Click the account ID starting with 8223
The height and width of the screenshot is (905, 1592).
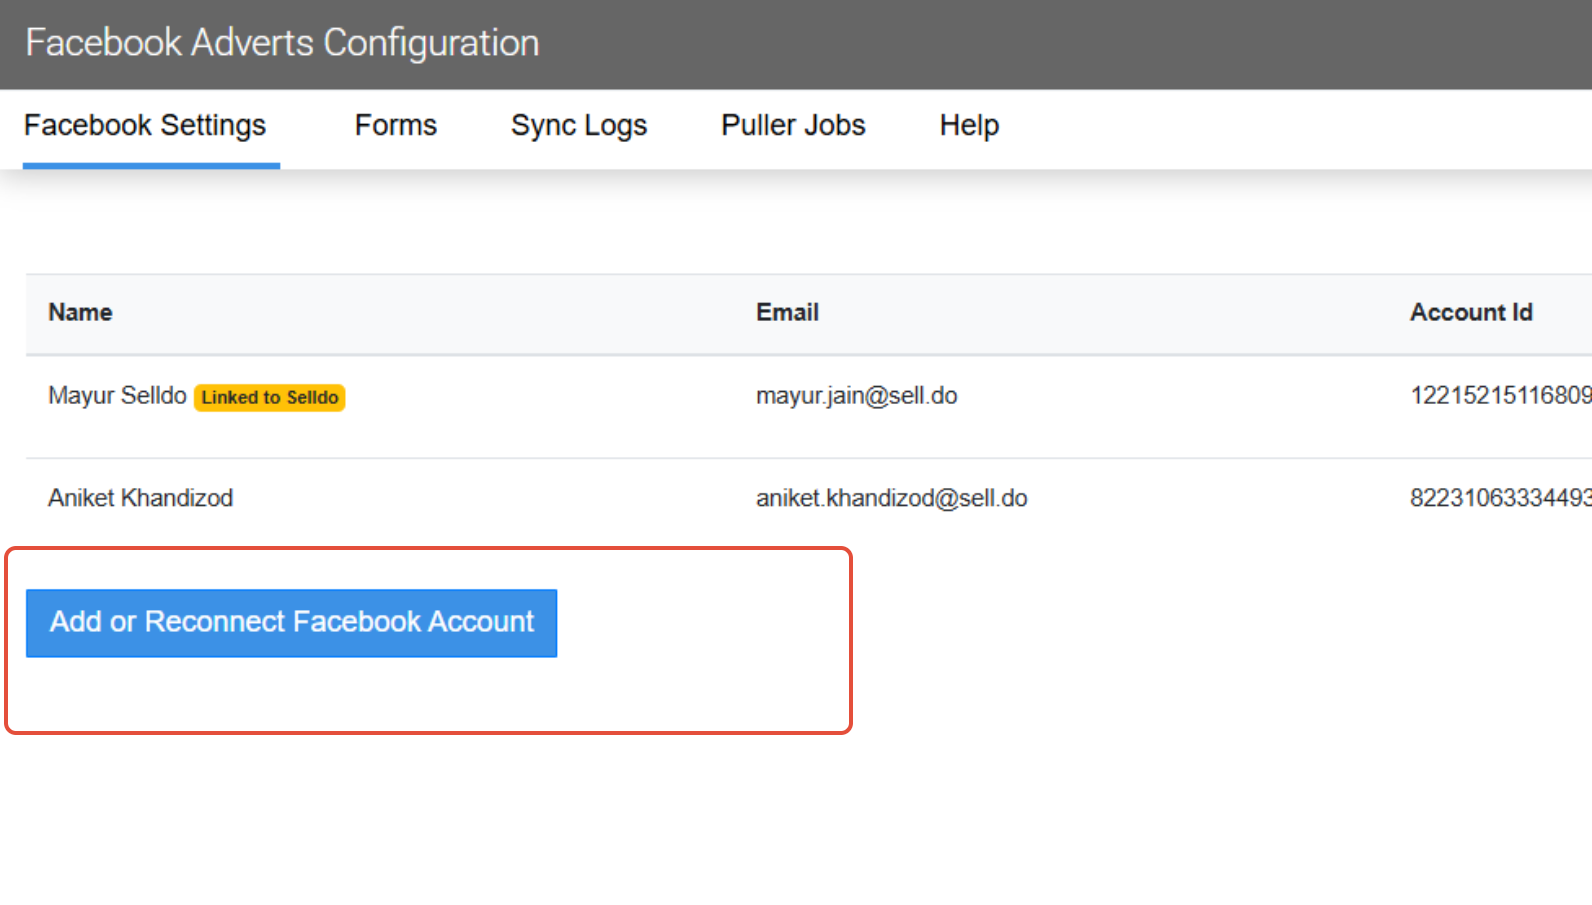1499,498
